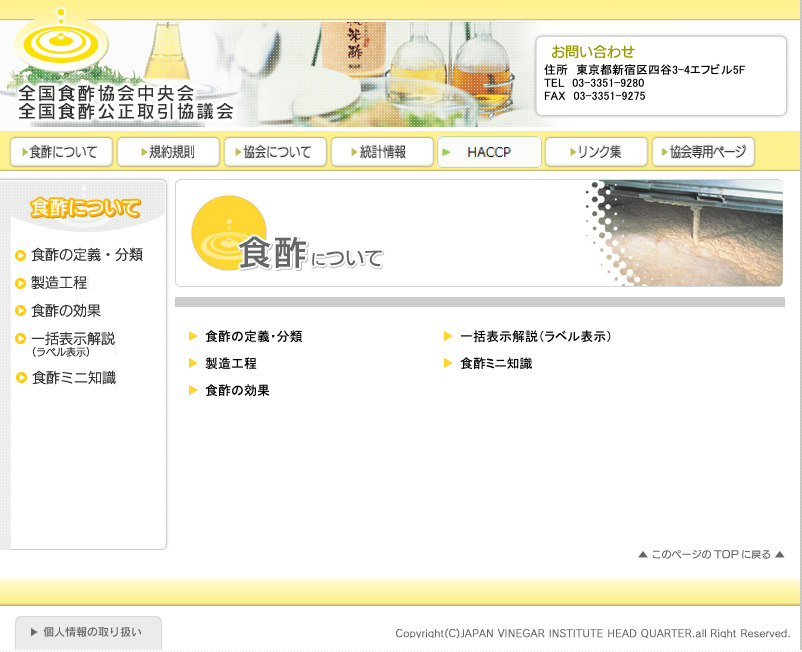Screen dimensions: 802x652
Task: Open the リンク集 navigation button
Action: pyautogui.click(x=596, y=152)
